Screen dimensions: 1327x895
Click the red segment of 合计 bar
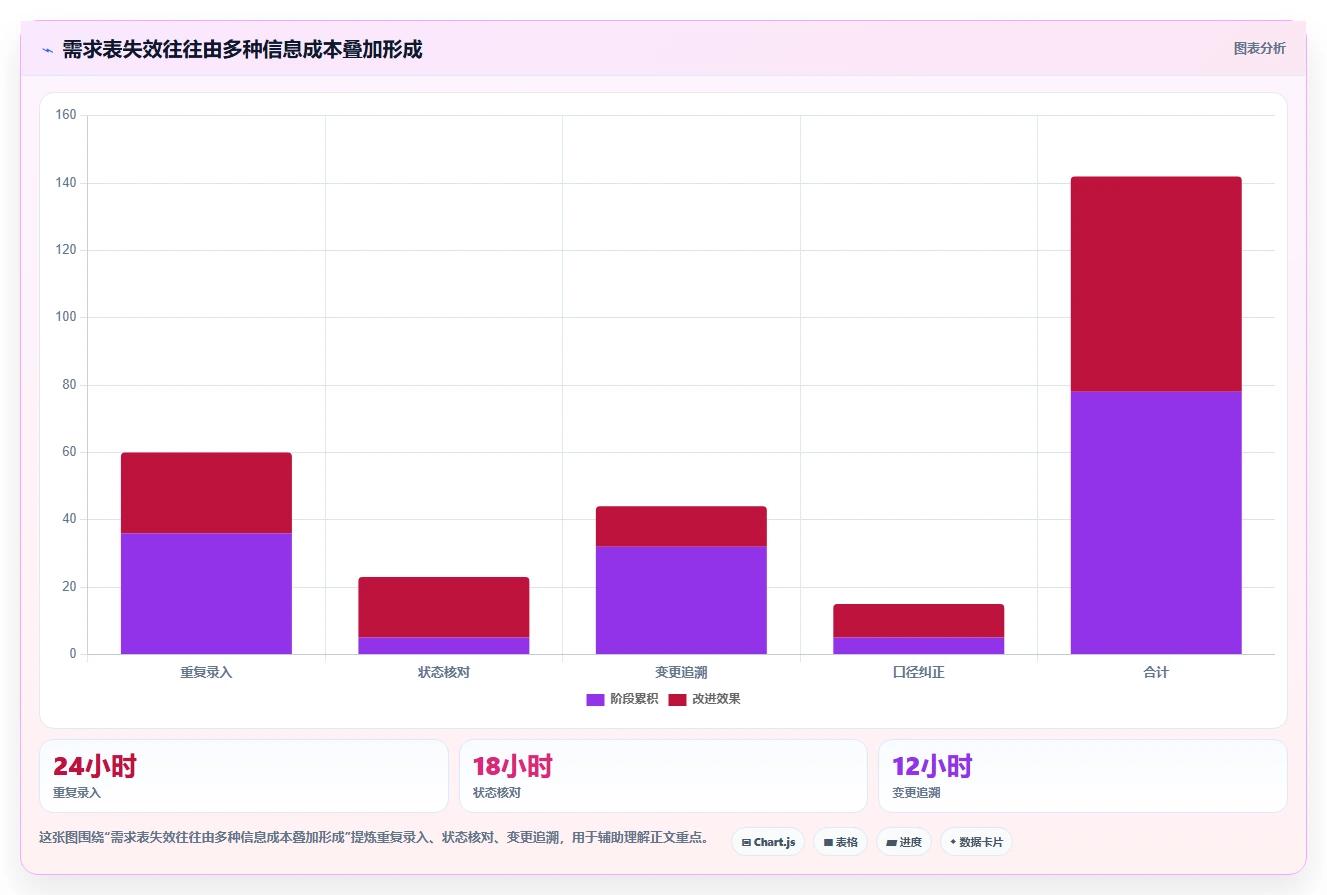[1156, 284]
